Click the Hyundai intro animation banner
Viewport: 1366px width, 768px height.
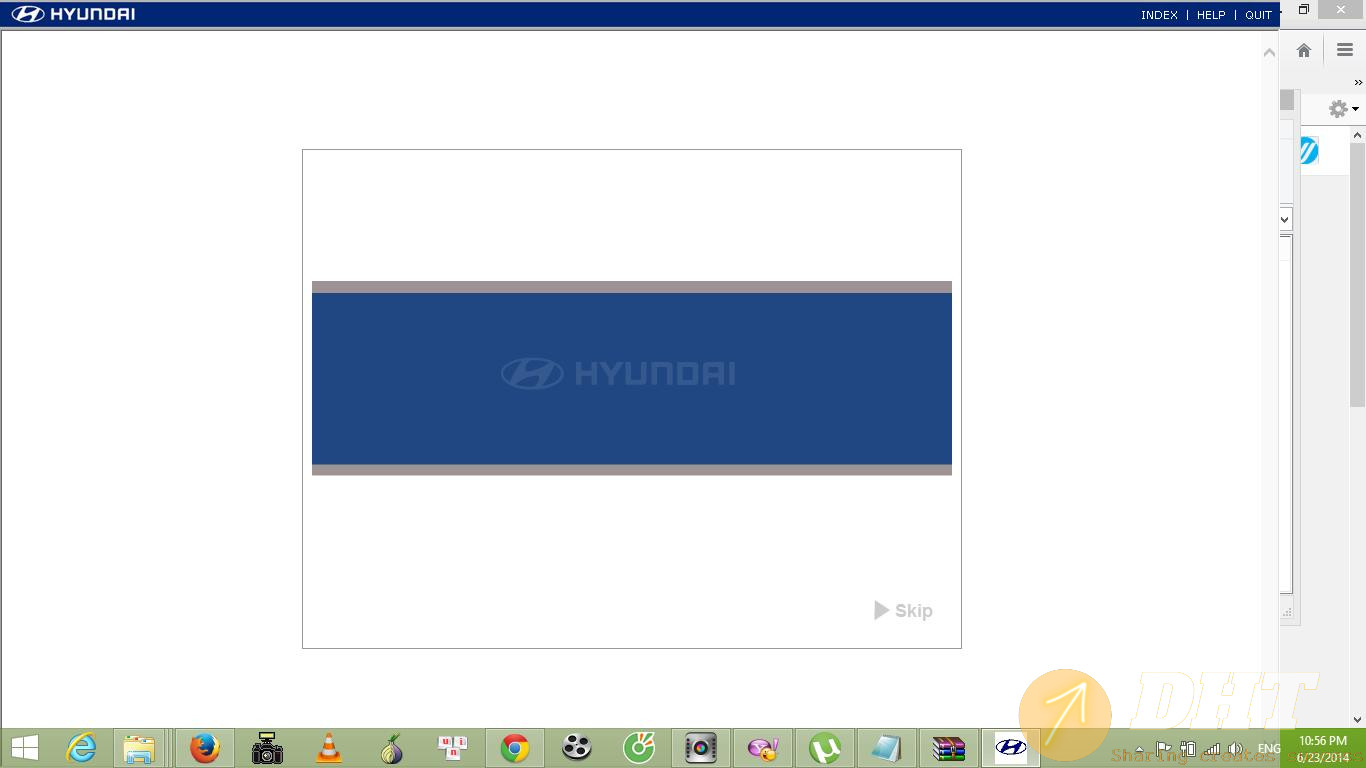[632, 378]
